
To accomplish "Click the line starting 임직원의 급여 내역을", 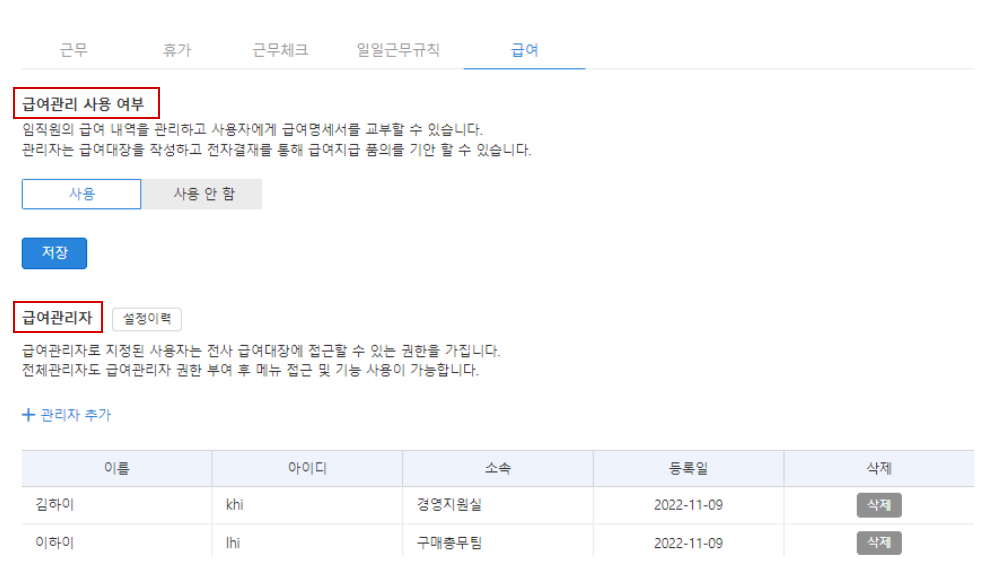I will [252, 130].
